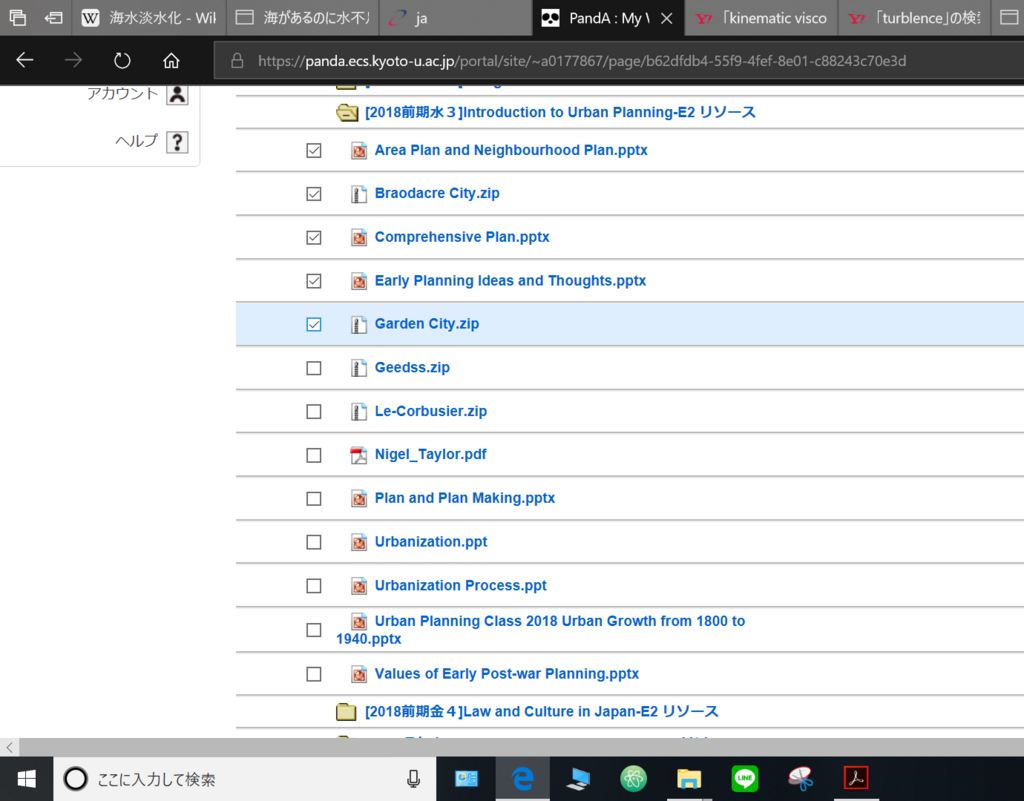Click the account person icon in the sidebar
Screen dimensions: 1024x801
(x=177, y=95)
